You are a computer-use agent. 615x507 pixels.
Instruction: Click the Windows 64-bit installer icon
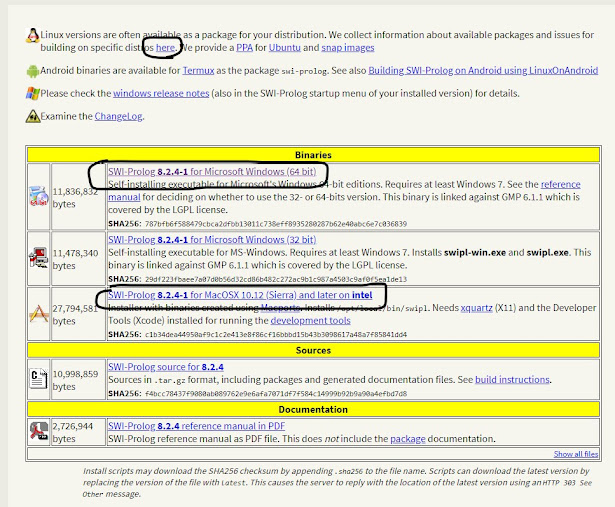[x=38, y=195]
